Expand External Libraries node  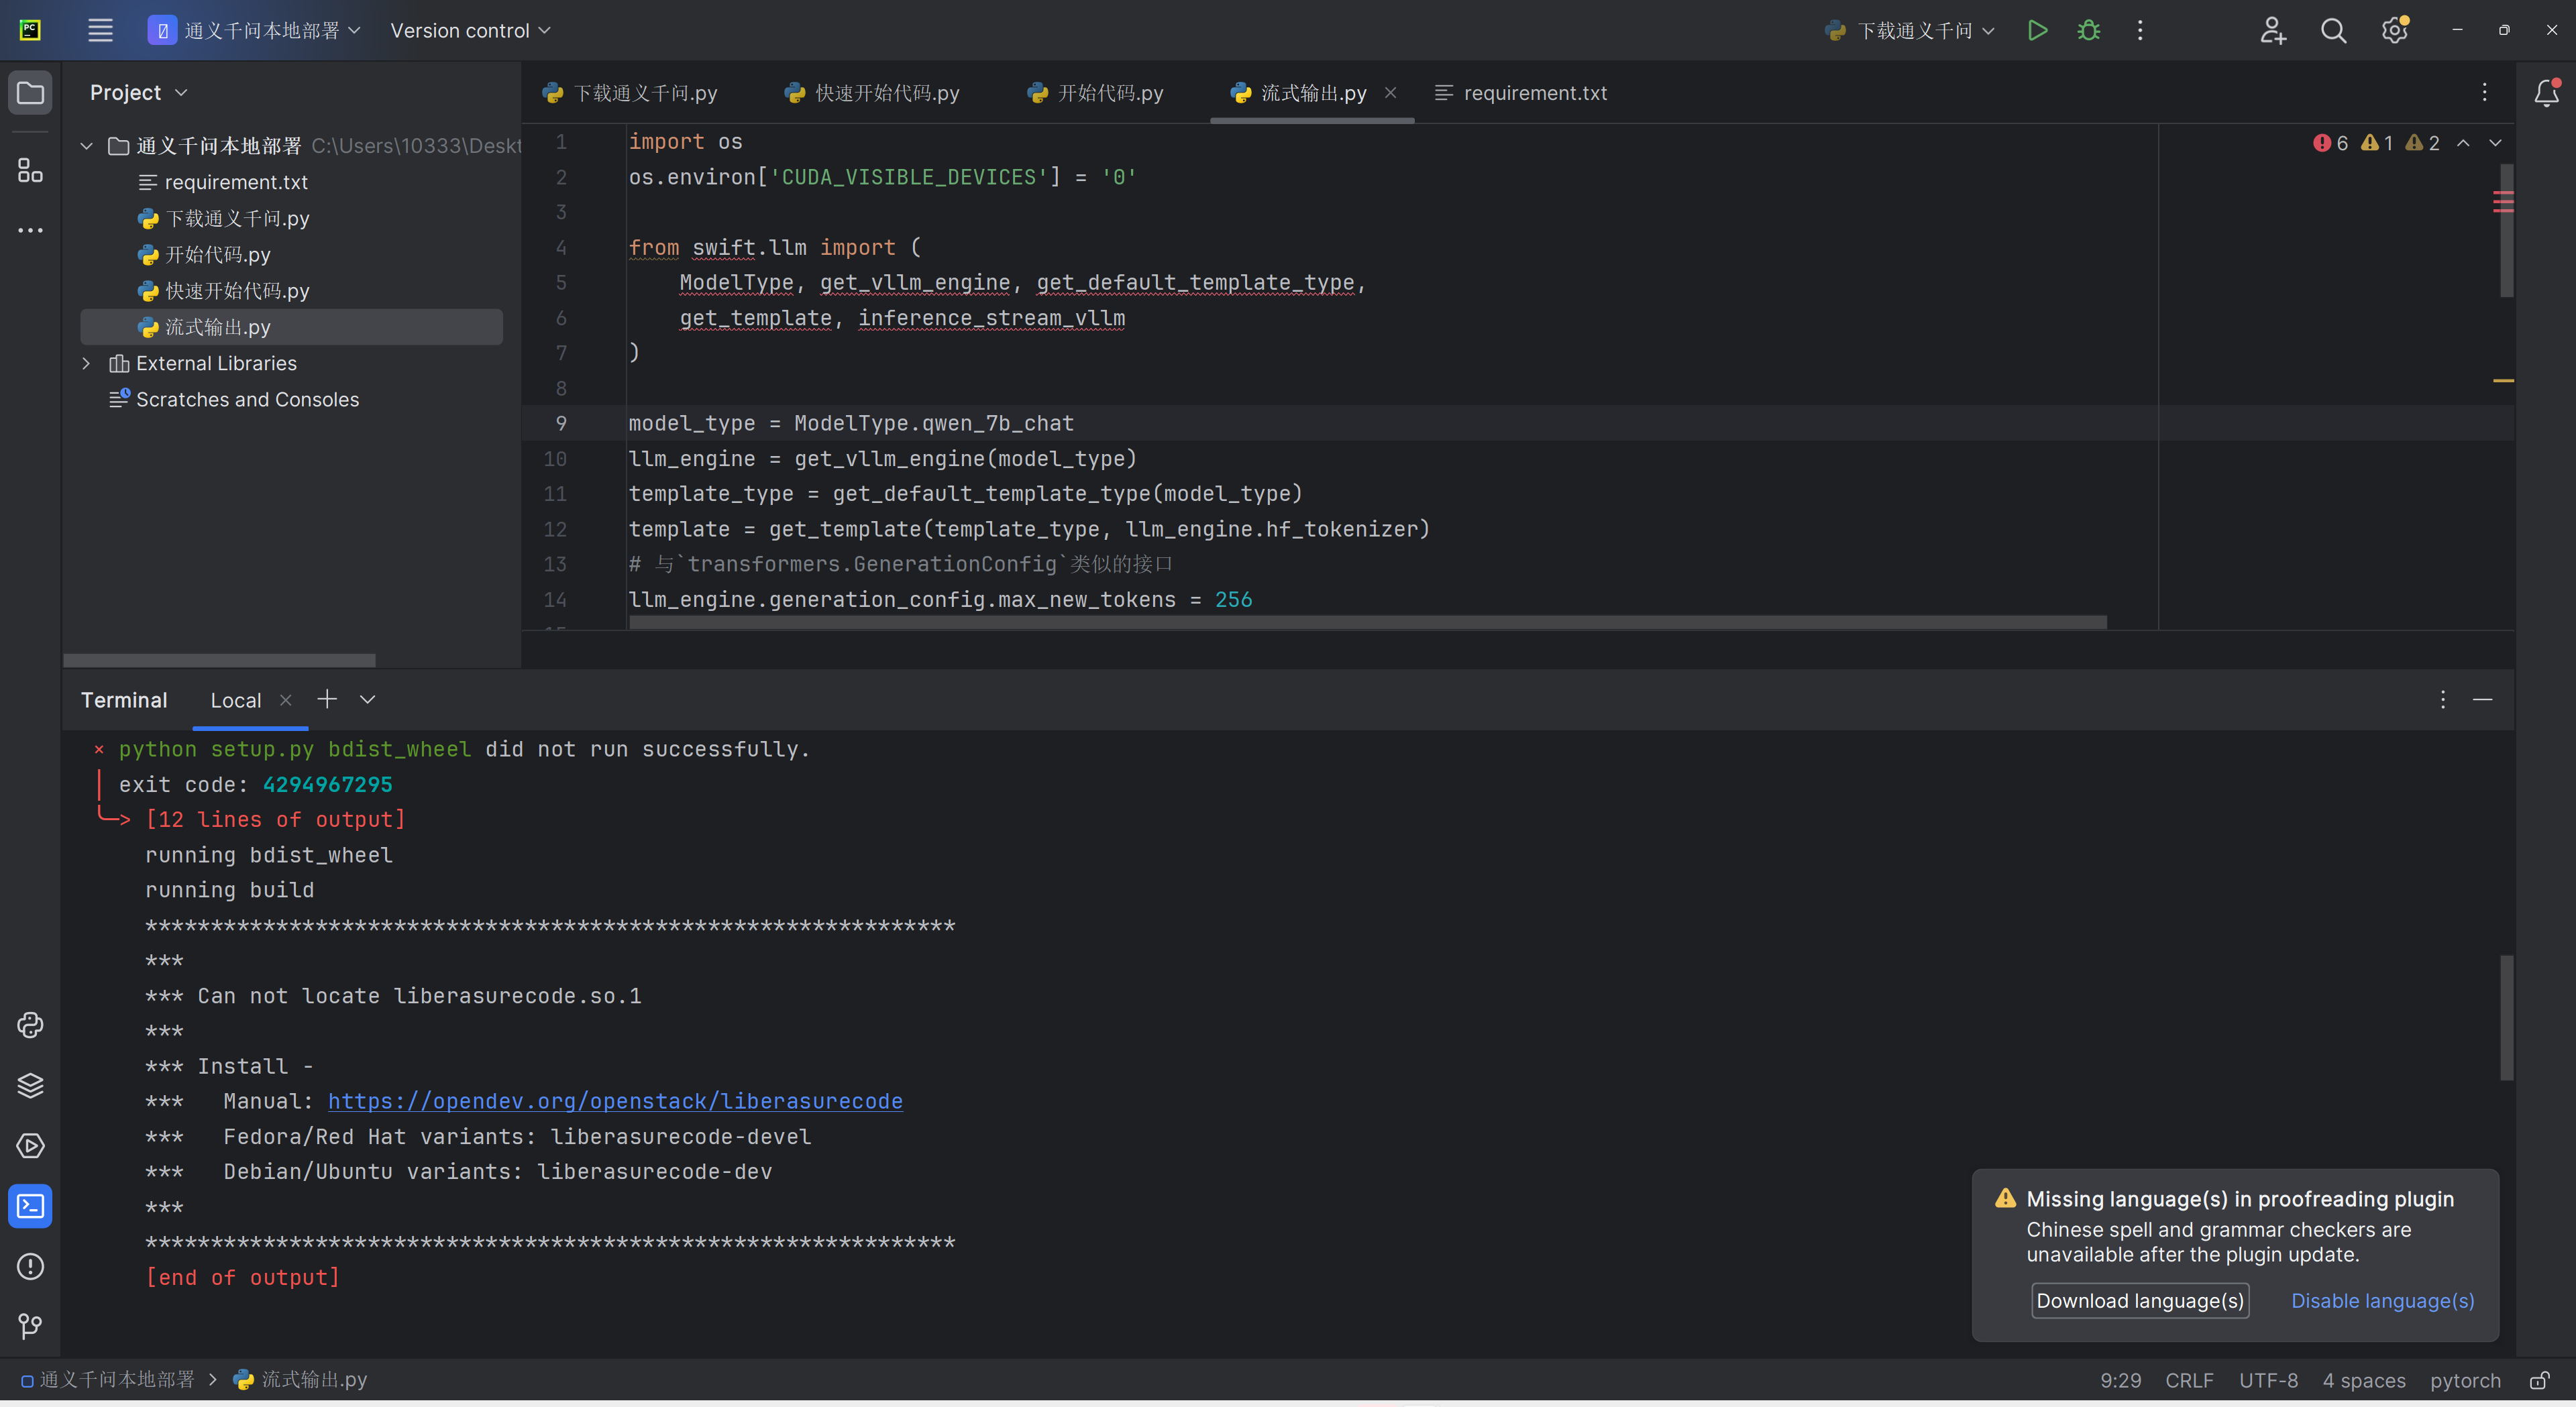pyautogui.click(x=87, y=363)
